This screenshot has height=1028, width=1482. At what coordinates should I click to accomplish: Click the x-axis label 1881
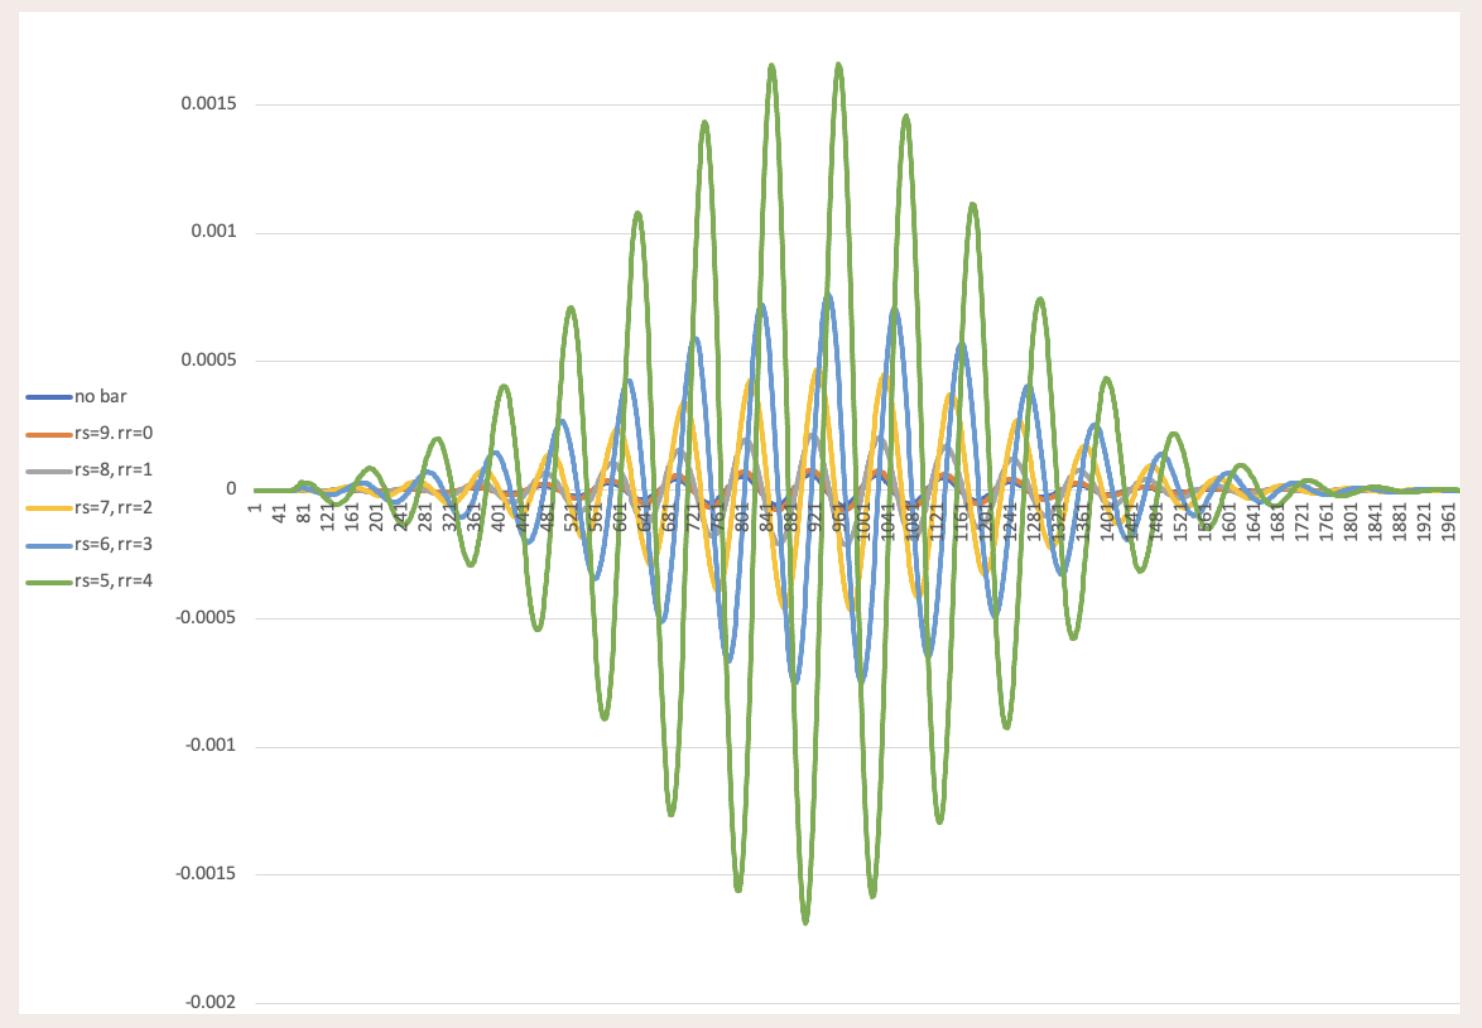(x=1399, y=520)
